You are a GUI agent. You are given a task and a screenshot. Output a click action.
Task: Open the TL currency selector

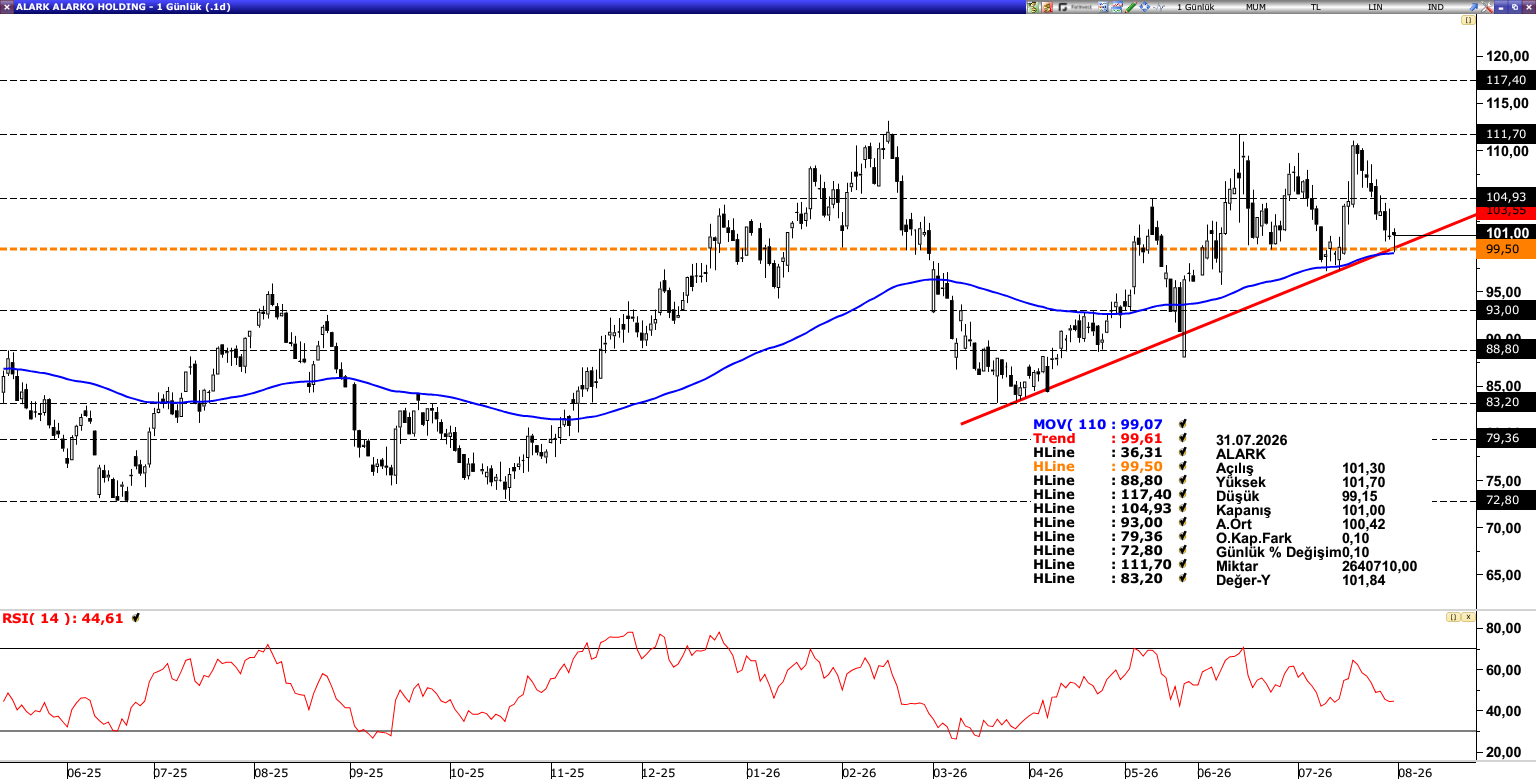pyautogui.click(x=1316, y=7)
